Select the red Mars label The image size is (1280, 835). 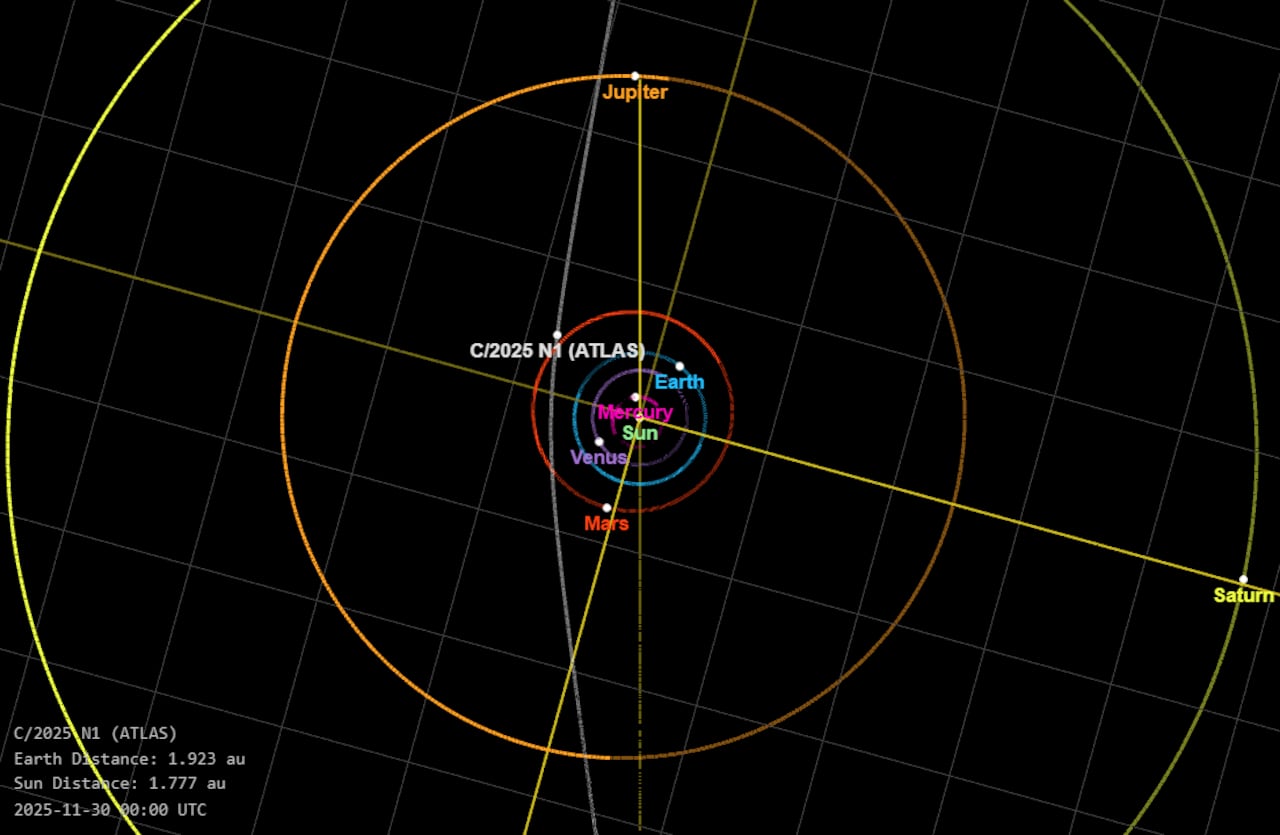(x=607, y=524)
